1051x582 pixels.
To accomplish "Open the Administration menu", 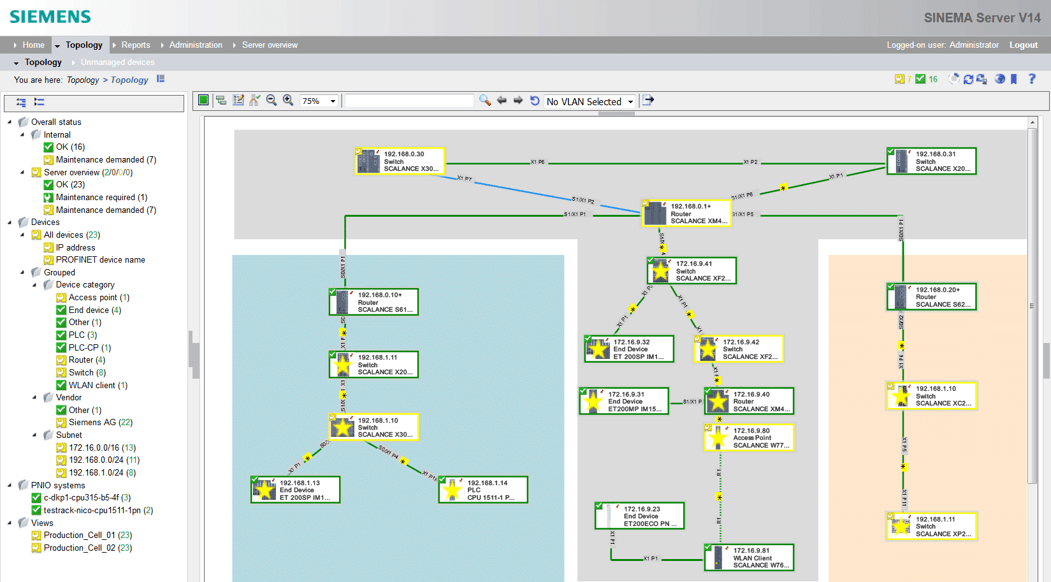I will tap(195, 45).
